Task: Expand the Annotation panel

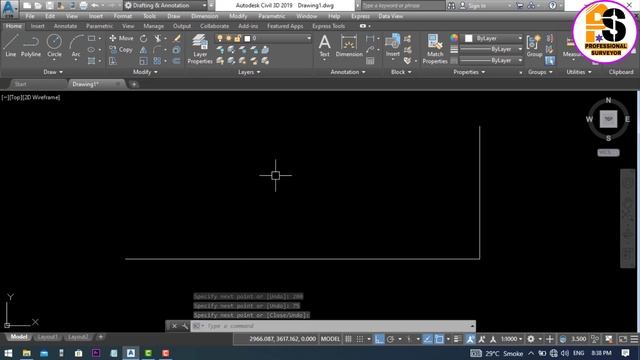Action: (x=348, y=72)
